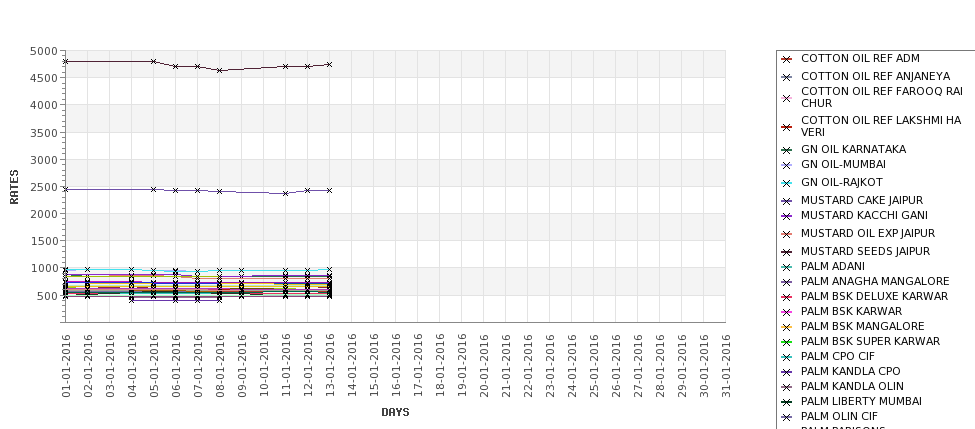Select GN OIL-MUMBAI legend entry
The image size is (975, 429).
(x=843, y=164)
